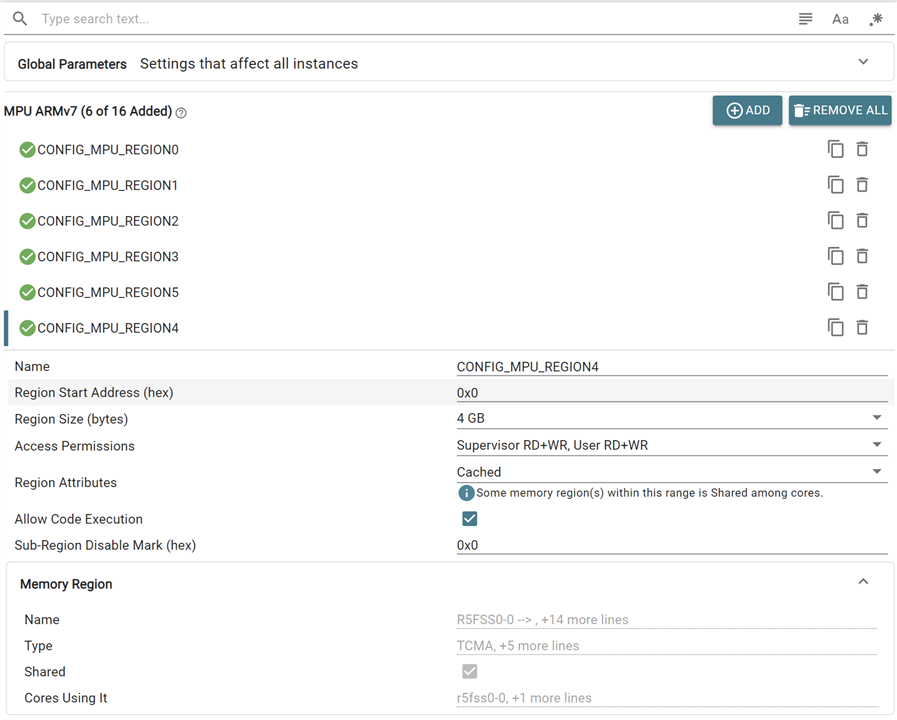Click the match case Aa icon
Viewport: 897px width, 720px height.
click(840, 19)
